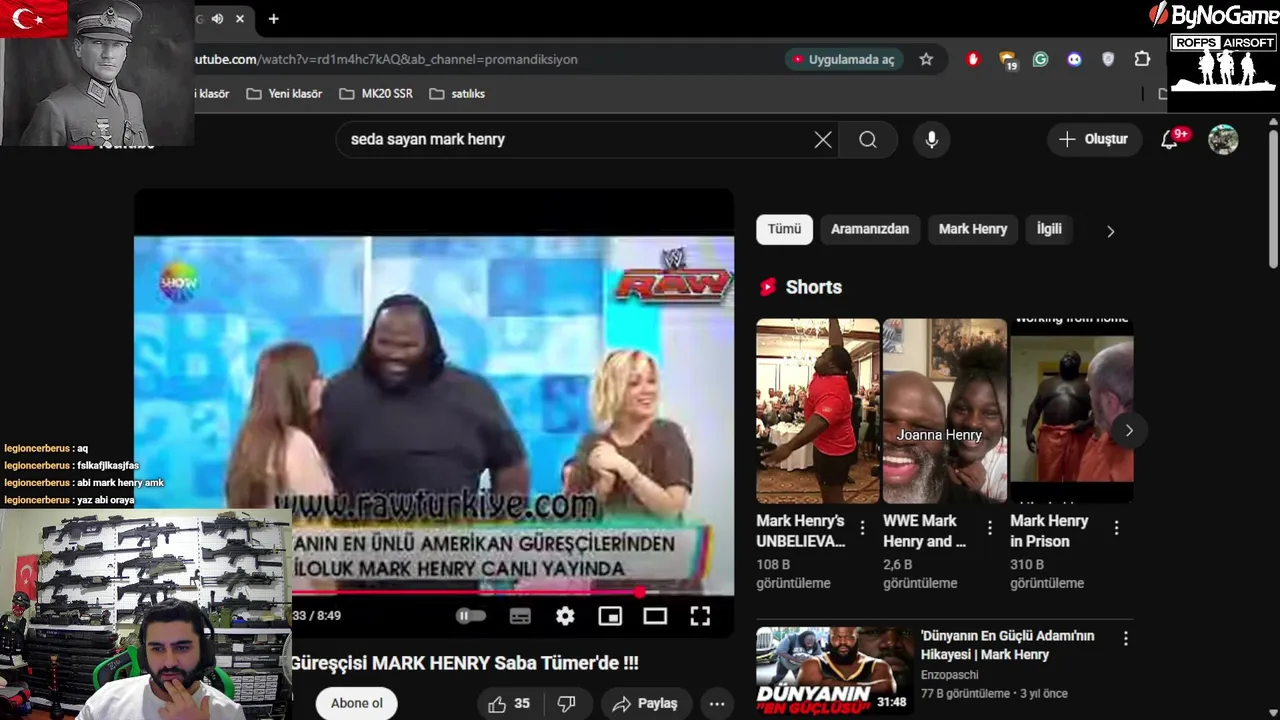The image size is (1280, 720).
Task: Open the Dünyanın En Güçlü Adamı'nın Hikayesi title
Action: pos(1007,645)
